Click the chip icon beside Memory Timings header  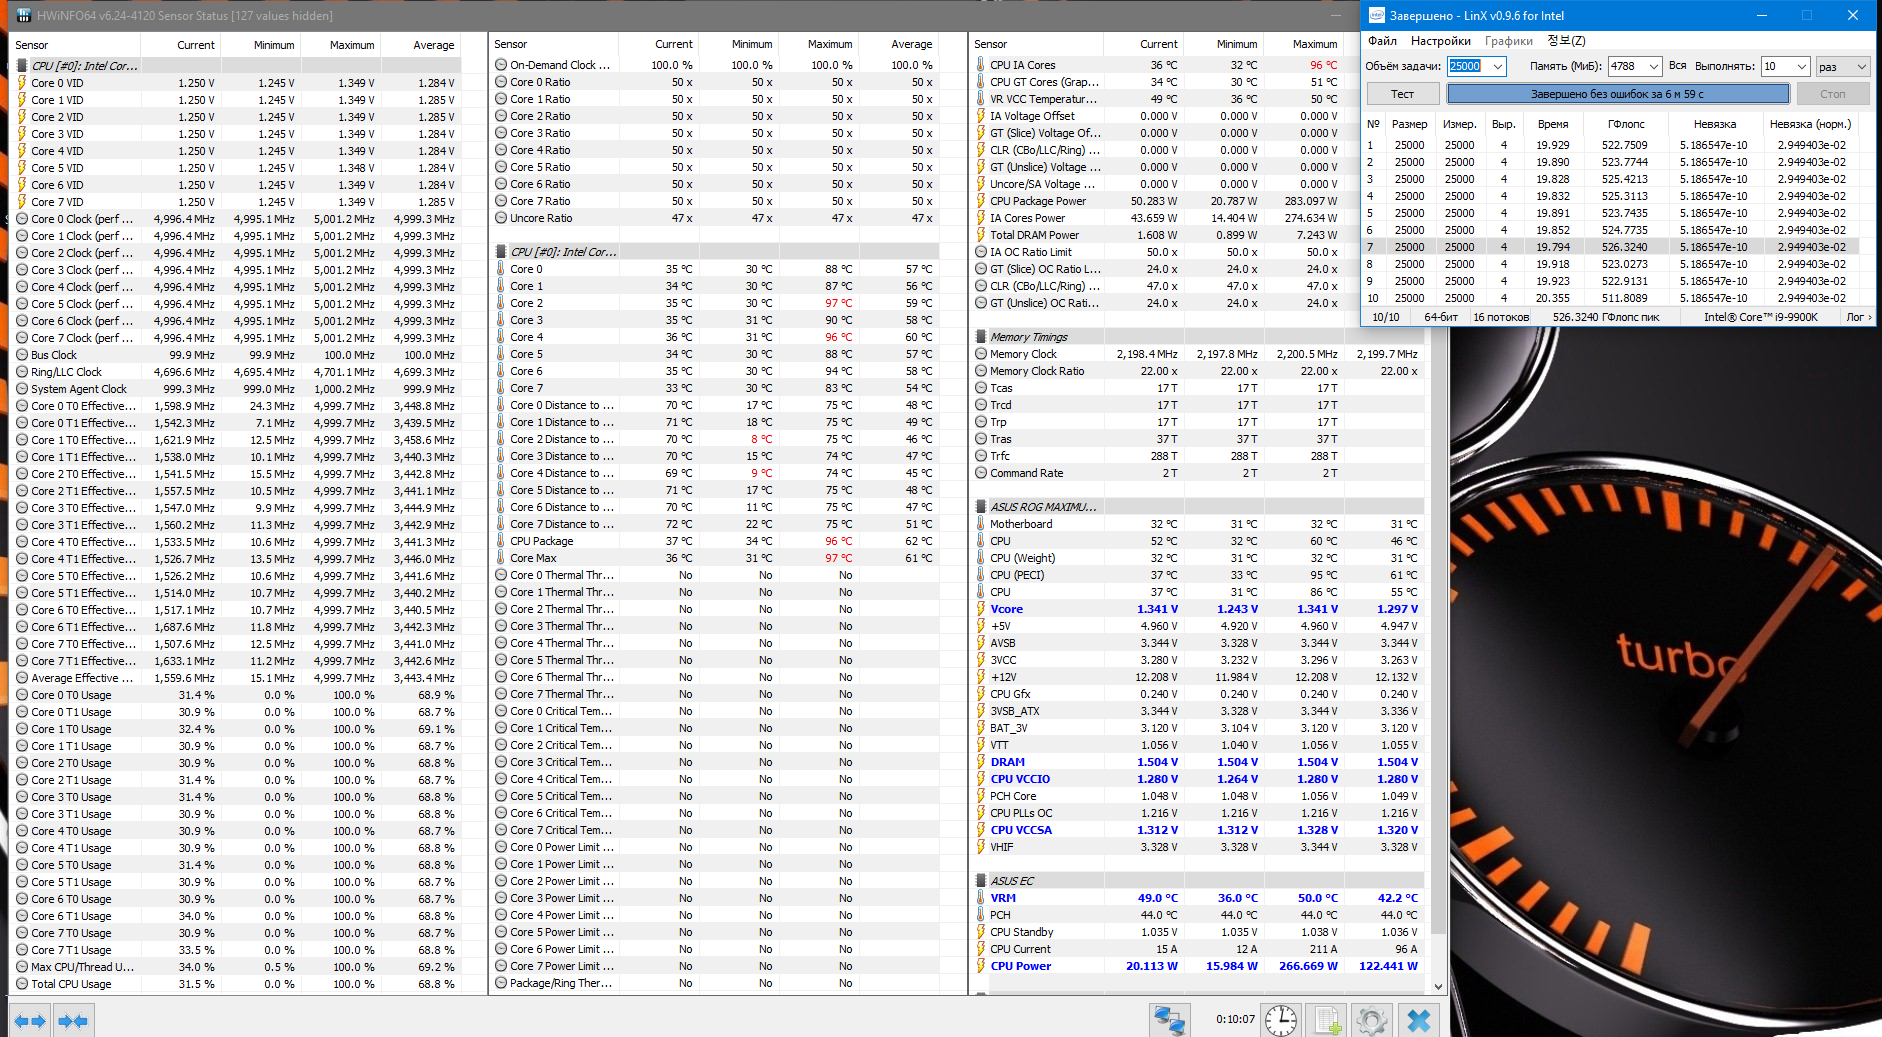click(x=981, y=337)
